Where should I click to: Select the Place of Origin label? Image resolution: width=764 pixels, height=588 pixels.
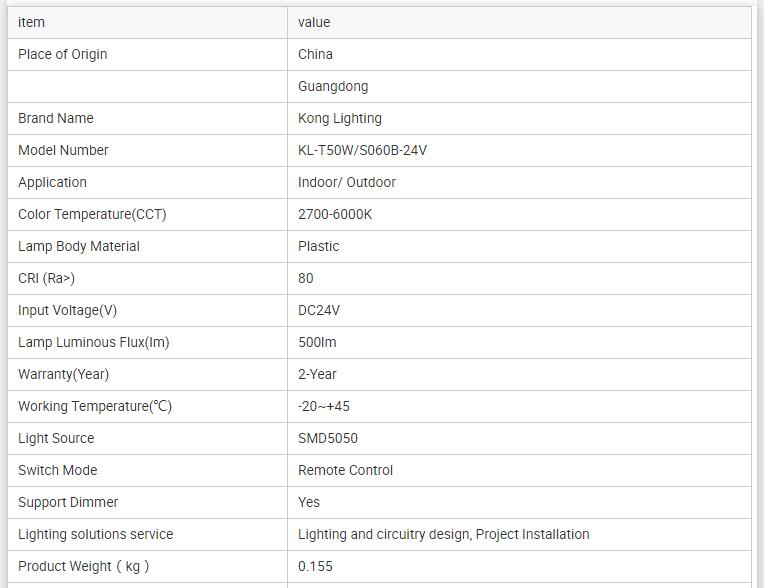pyautogui.click(x=63, y=54)
